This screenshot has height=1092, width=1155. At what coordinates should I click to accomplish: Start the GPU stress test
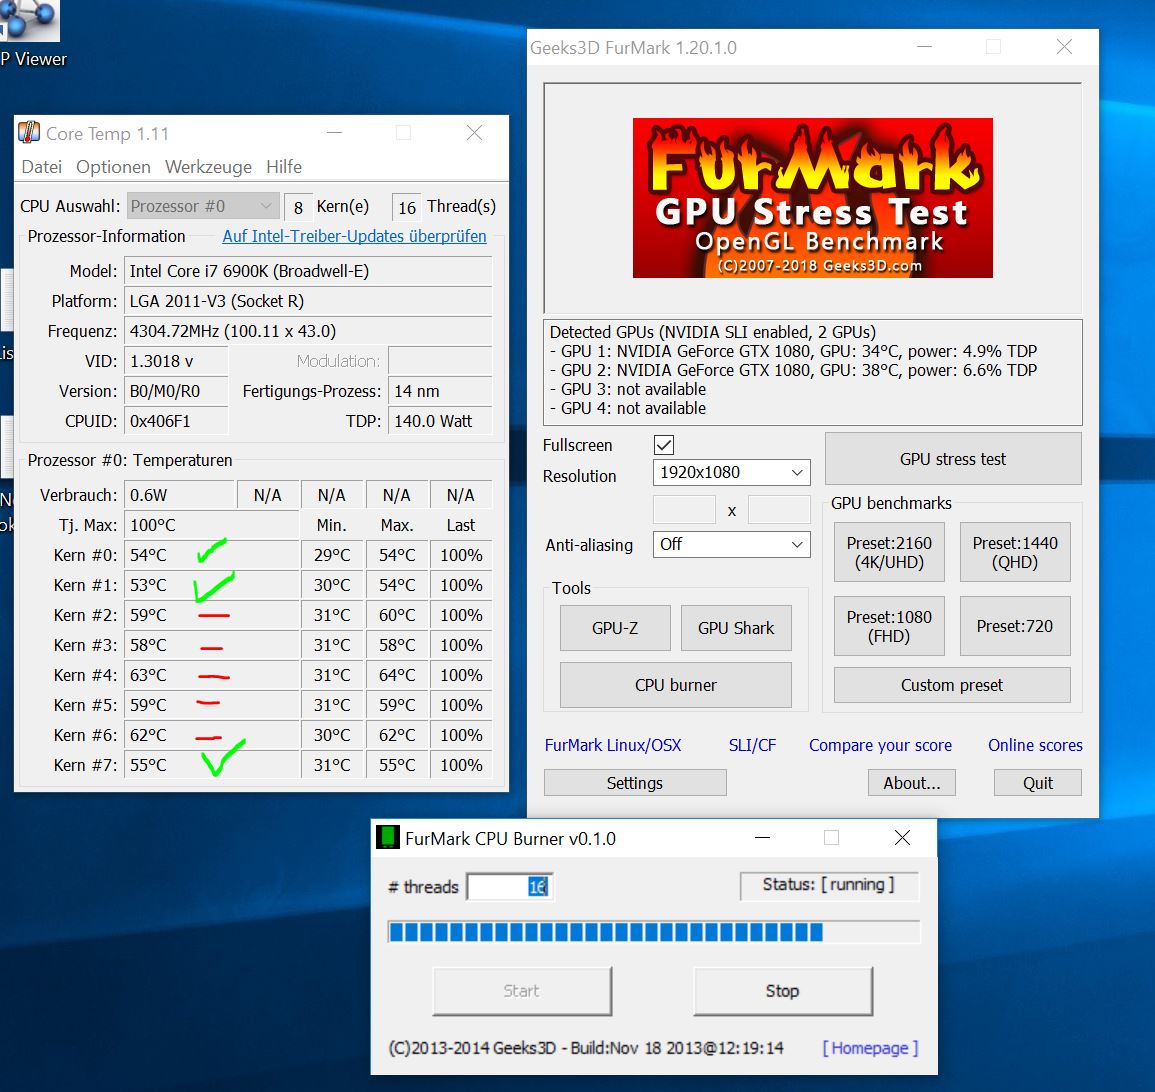(952, 459)
